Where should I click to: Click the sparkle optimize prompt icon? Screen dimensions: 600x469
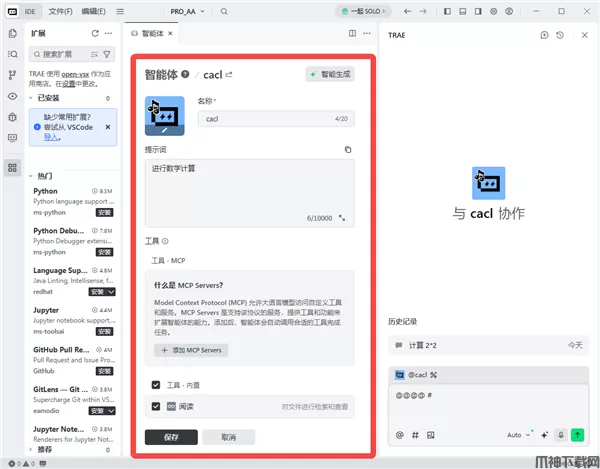[x=544, y=435]
